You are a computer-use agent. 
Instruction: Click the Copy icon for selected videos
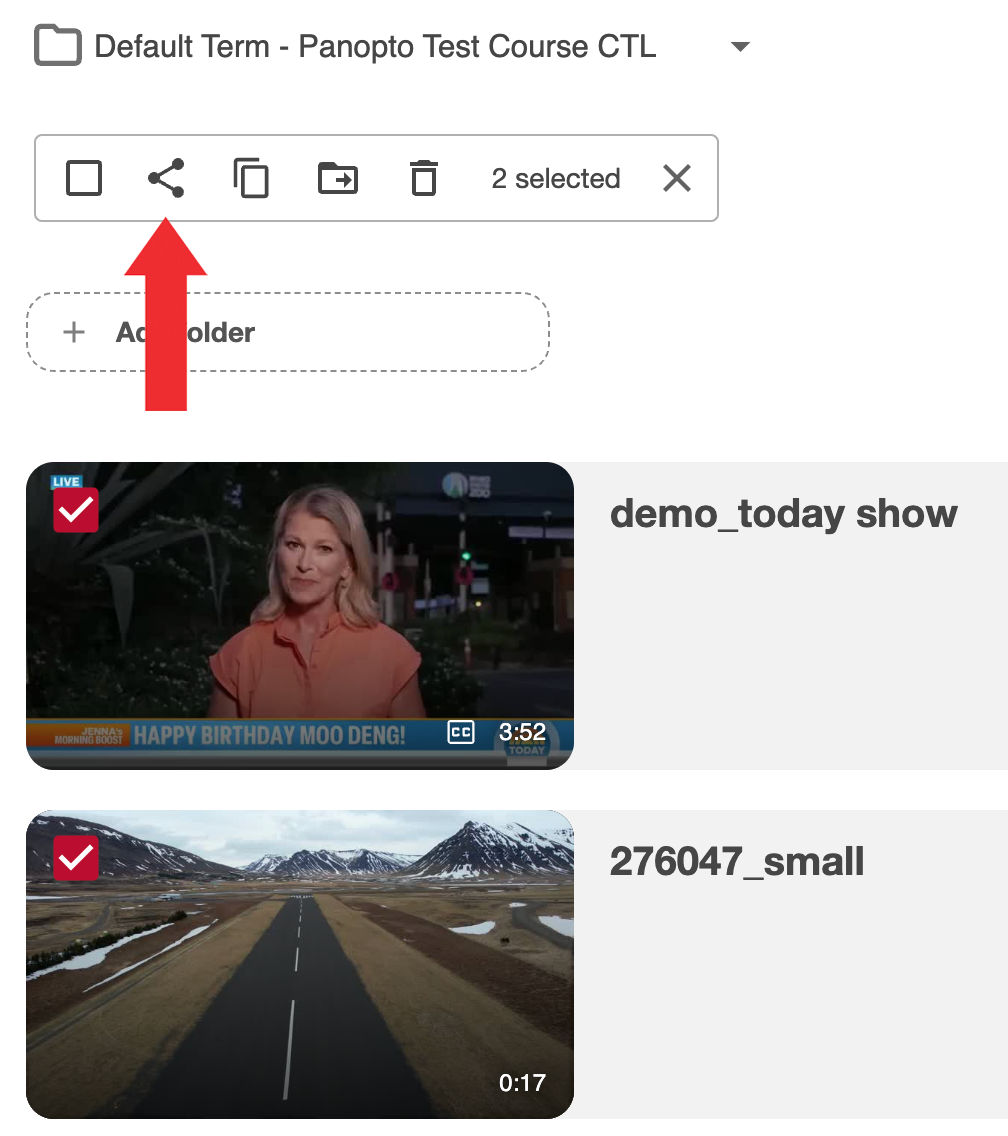[251, 178]
